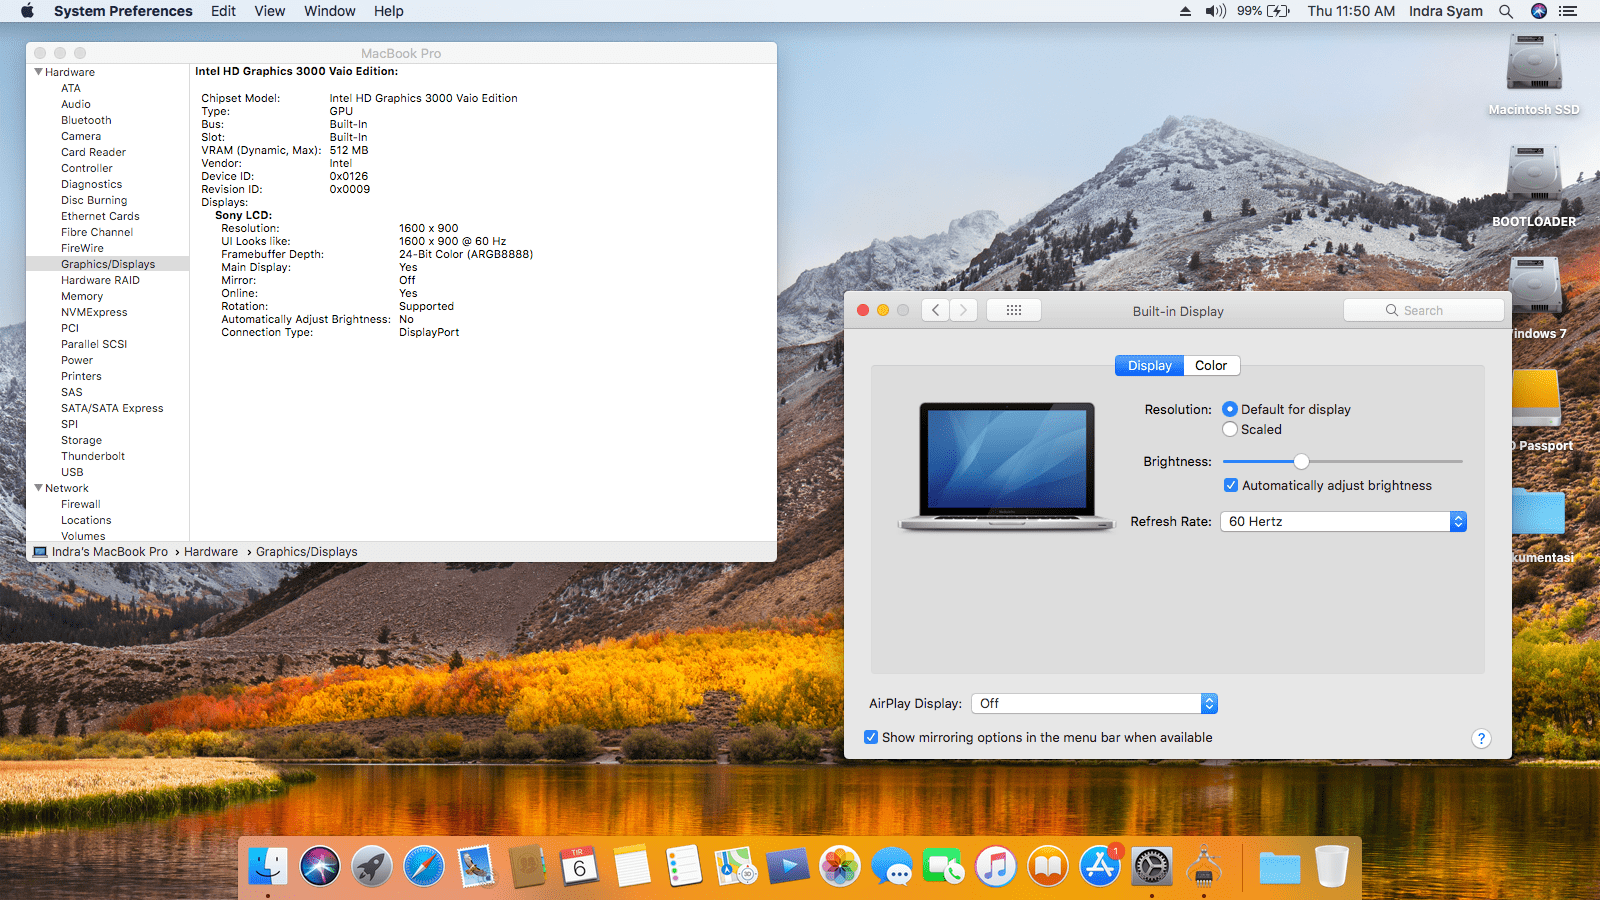This screenshot has width=1600, height=900.
Task: Open the Notes app in Dock
Action: (x=632, y=866)
